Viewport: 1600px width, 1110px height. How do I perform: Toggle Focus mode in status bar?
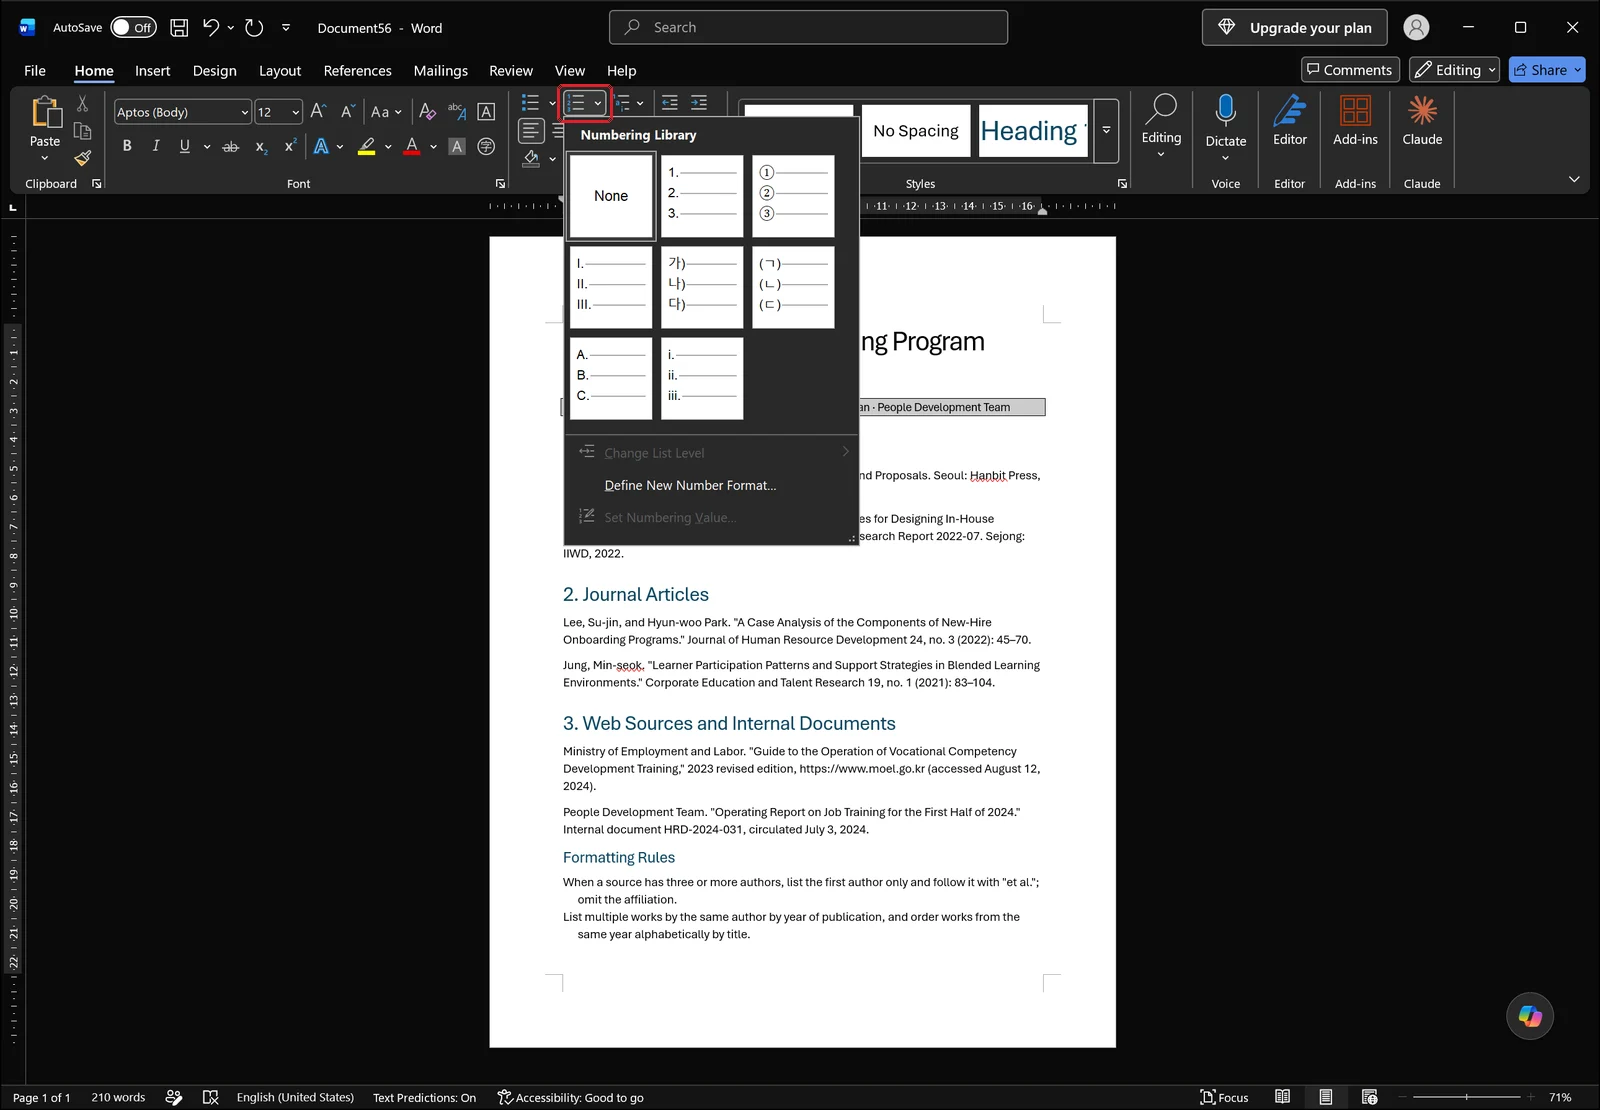(1224, 1097)
